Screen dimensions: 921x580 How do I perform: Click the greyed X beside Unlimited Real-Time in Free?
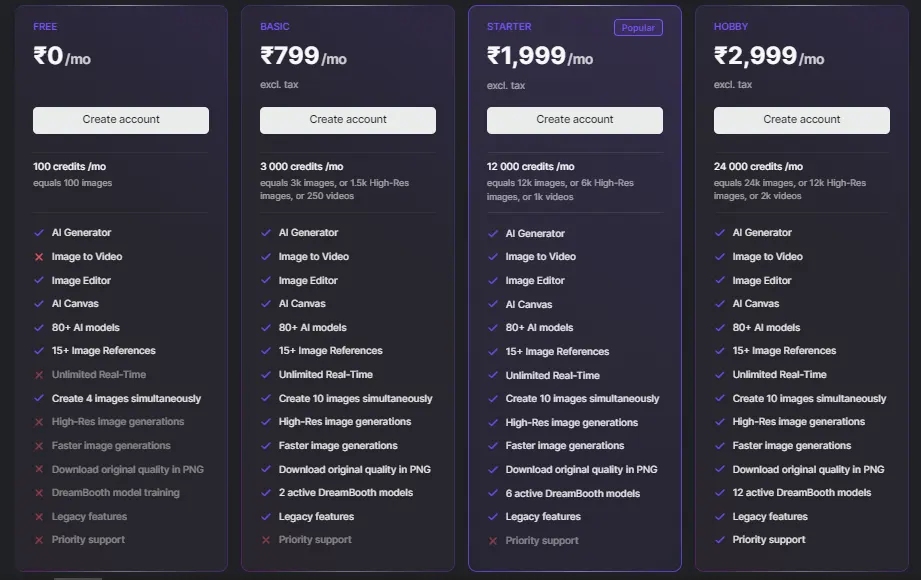[39, 374]
